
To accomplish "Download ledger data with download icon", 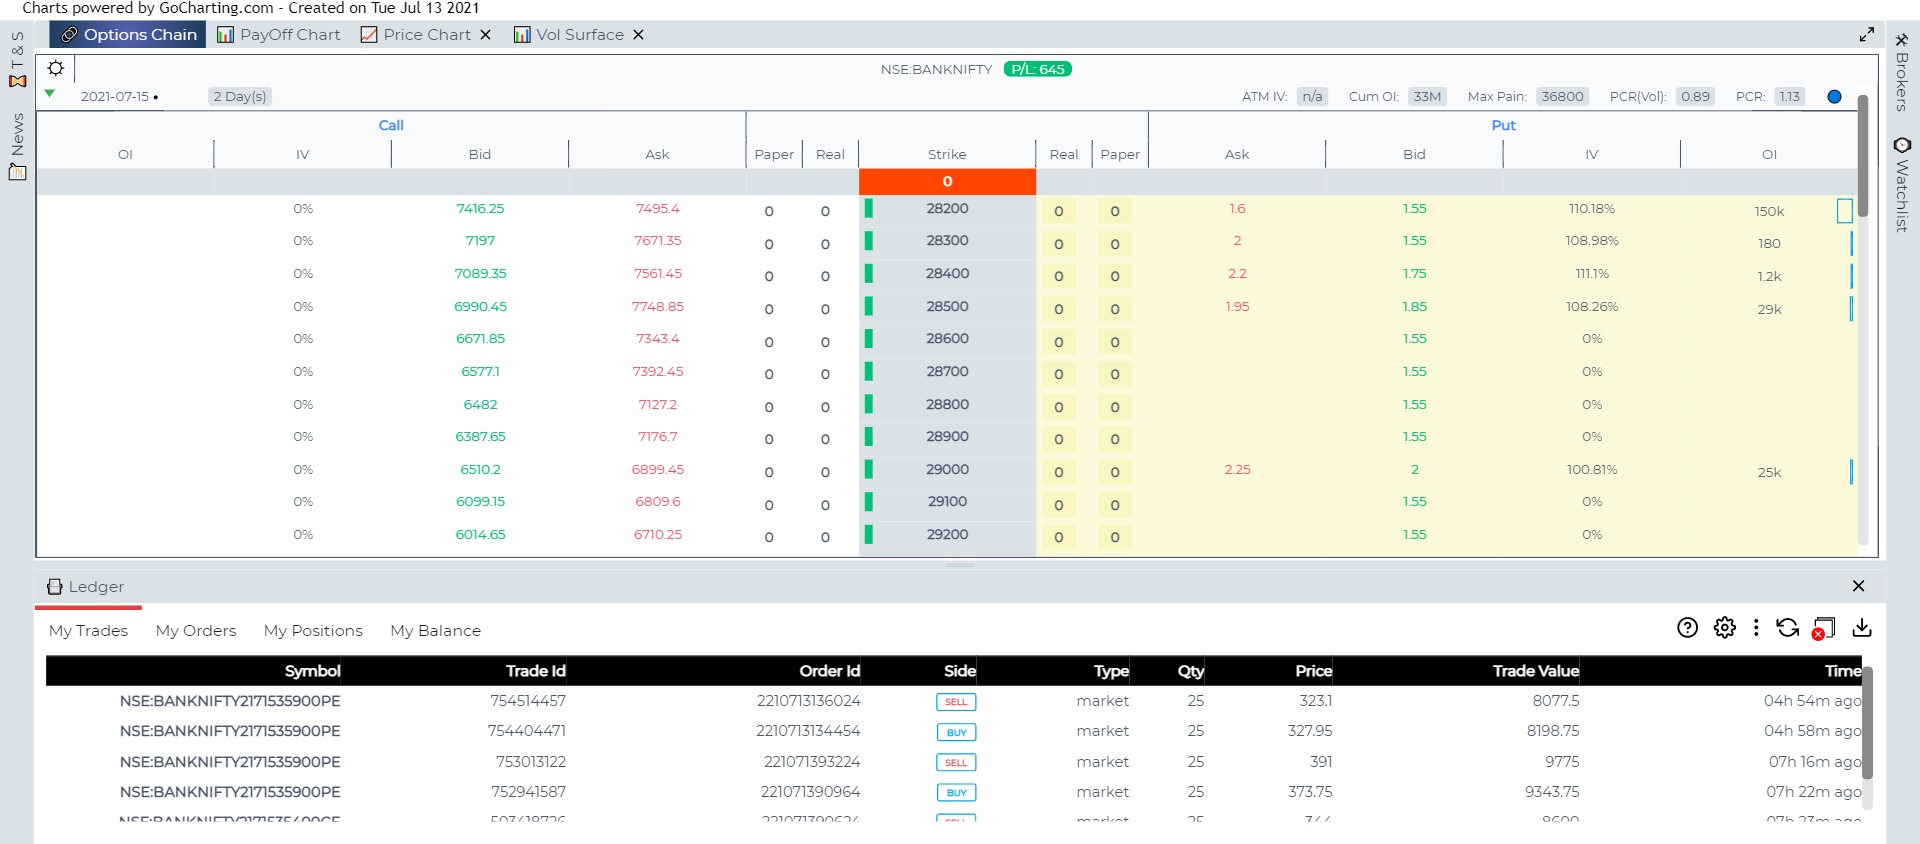I will 1861,628.
